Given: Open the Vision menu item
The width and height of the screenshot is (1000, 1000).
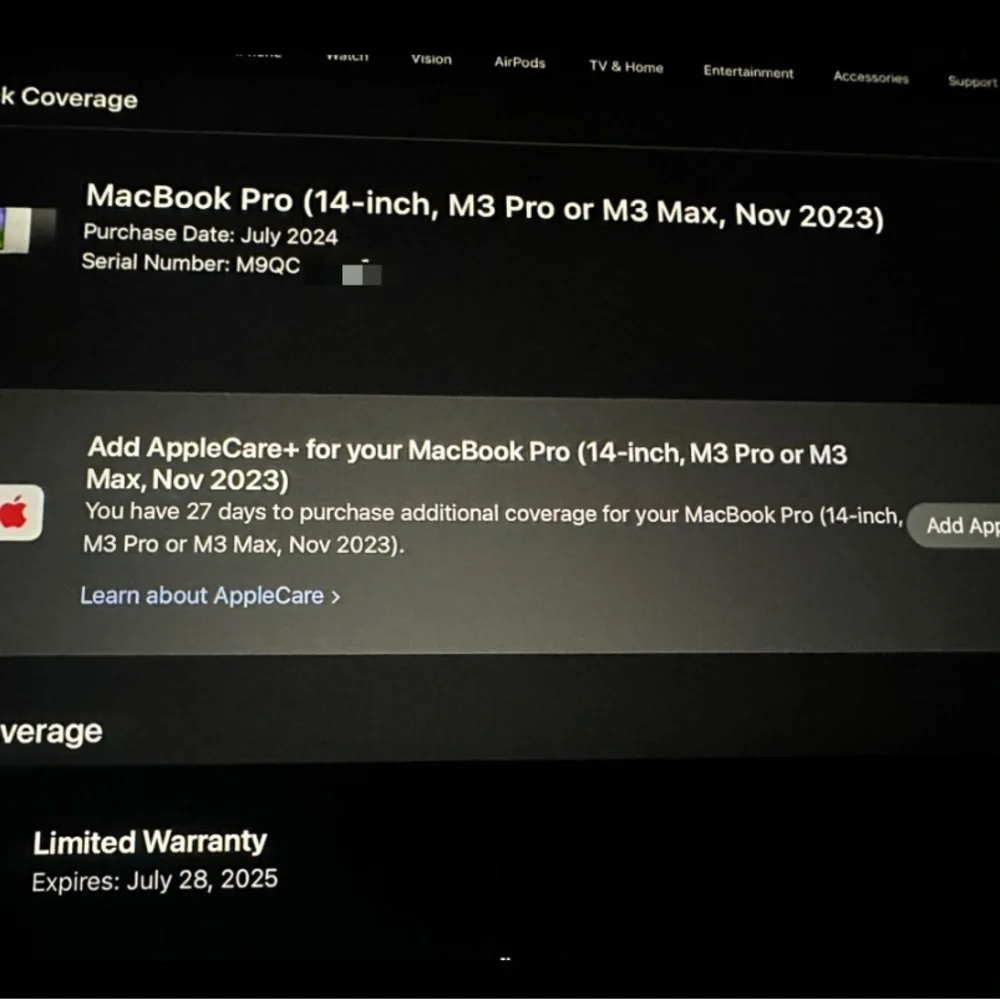Looking at the screenshot, I should pyautogui.click(x=431, y=59).
